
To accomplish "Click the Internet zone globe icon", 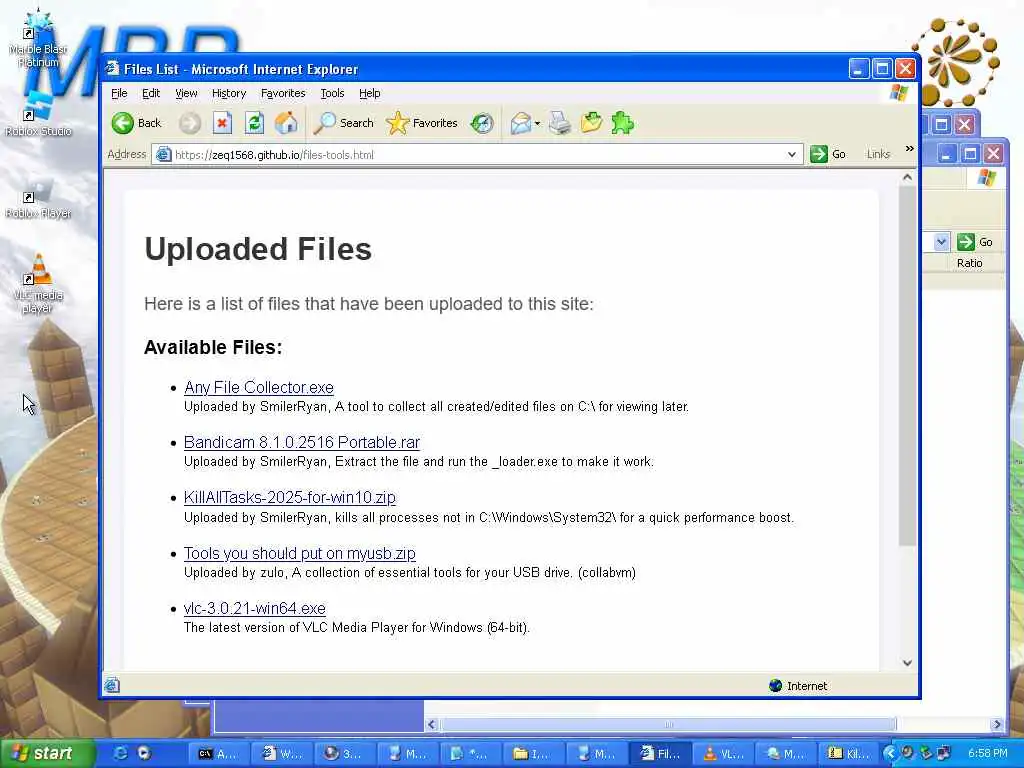I will coord(775,685).
